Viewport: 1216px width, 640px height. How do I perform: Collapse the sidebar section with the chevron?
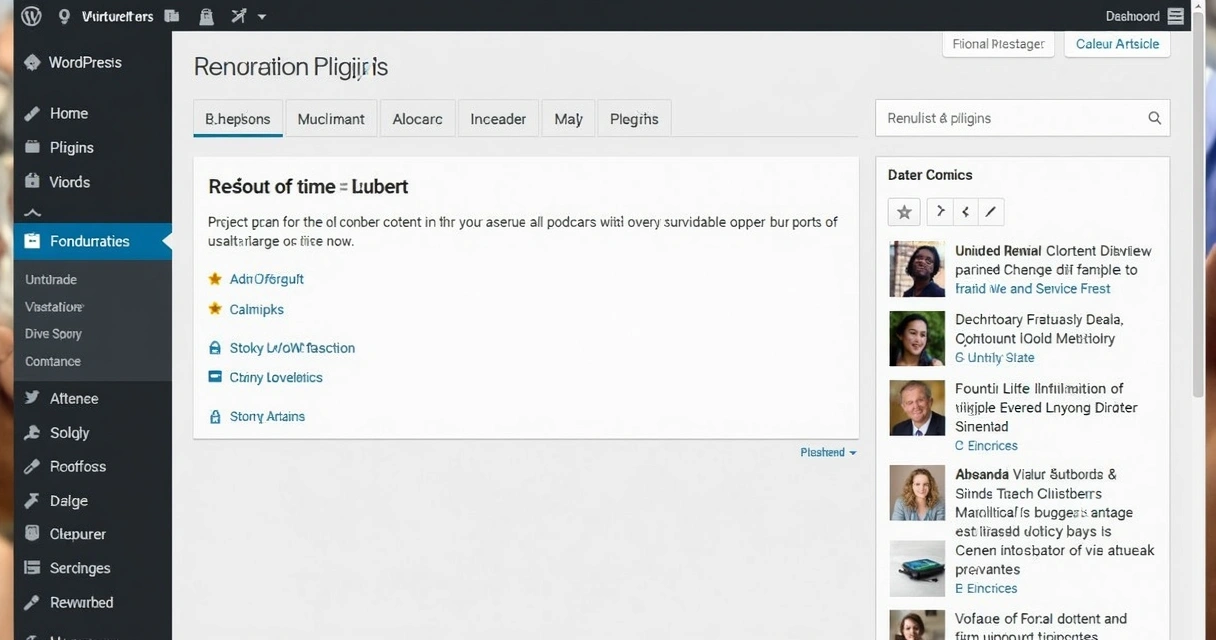32,213
